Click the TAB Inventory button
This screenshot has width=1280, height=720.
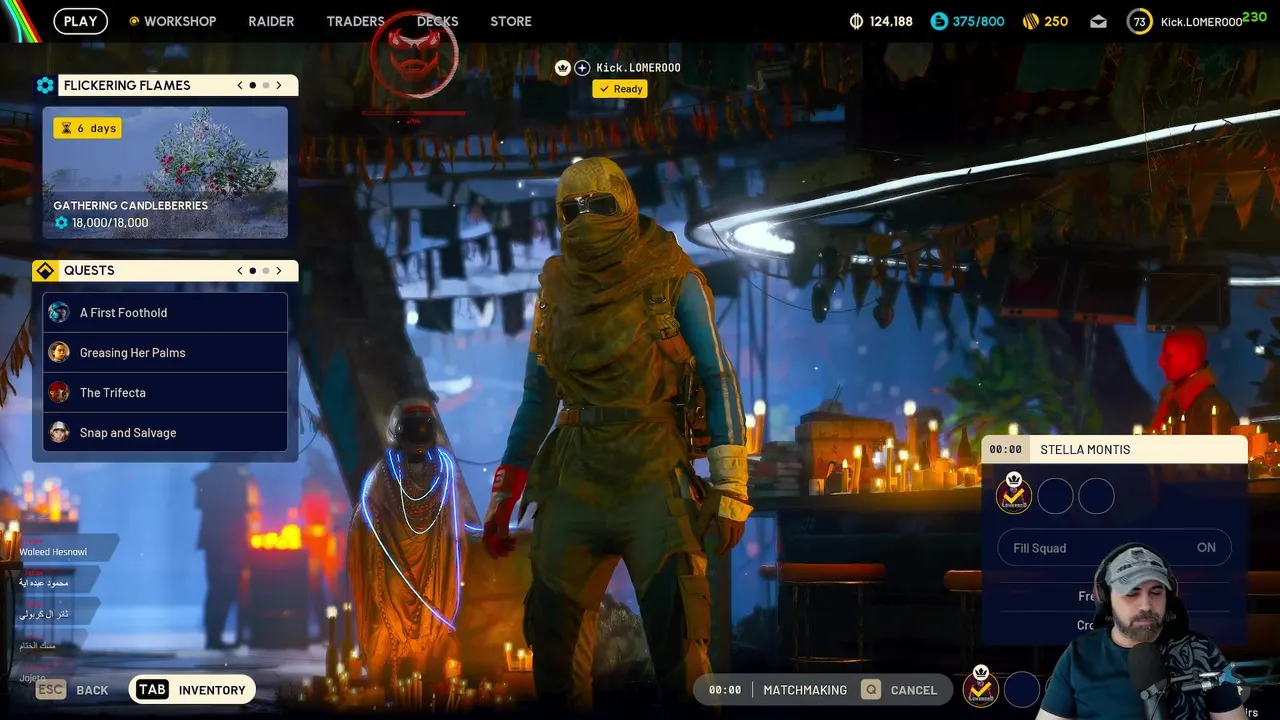click(192, 689)
